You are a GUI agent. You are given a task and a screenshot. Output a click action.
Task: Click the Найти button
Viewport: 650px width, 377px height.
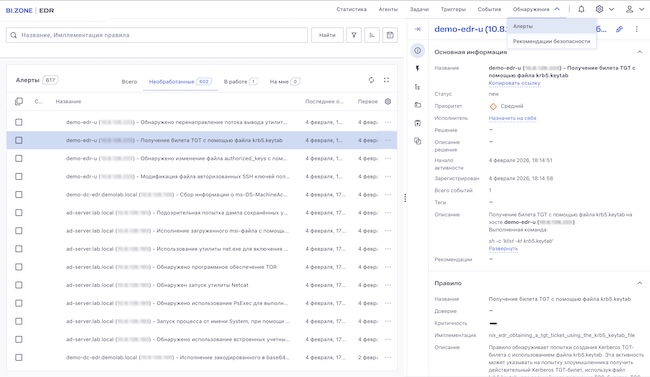tap(327, 35)
